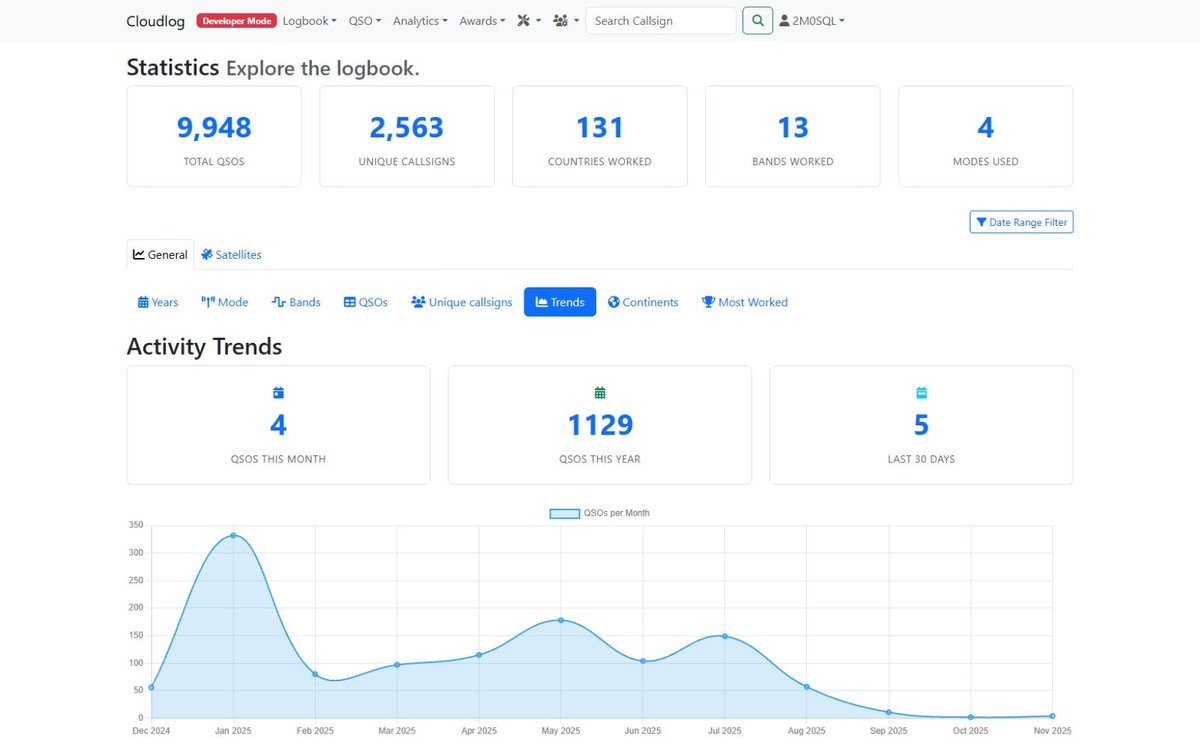
Task: Click the Jan 2025 chart data point
Action: click(233, 536)
